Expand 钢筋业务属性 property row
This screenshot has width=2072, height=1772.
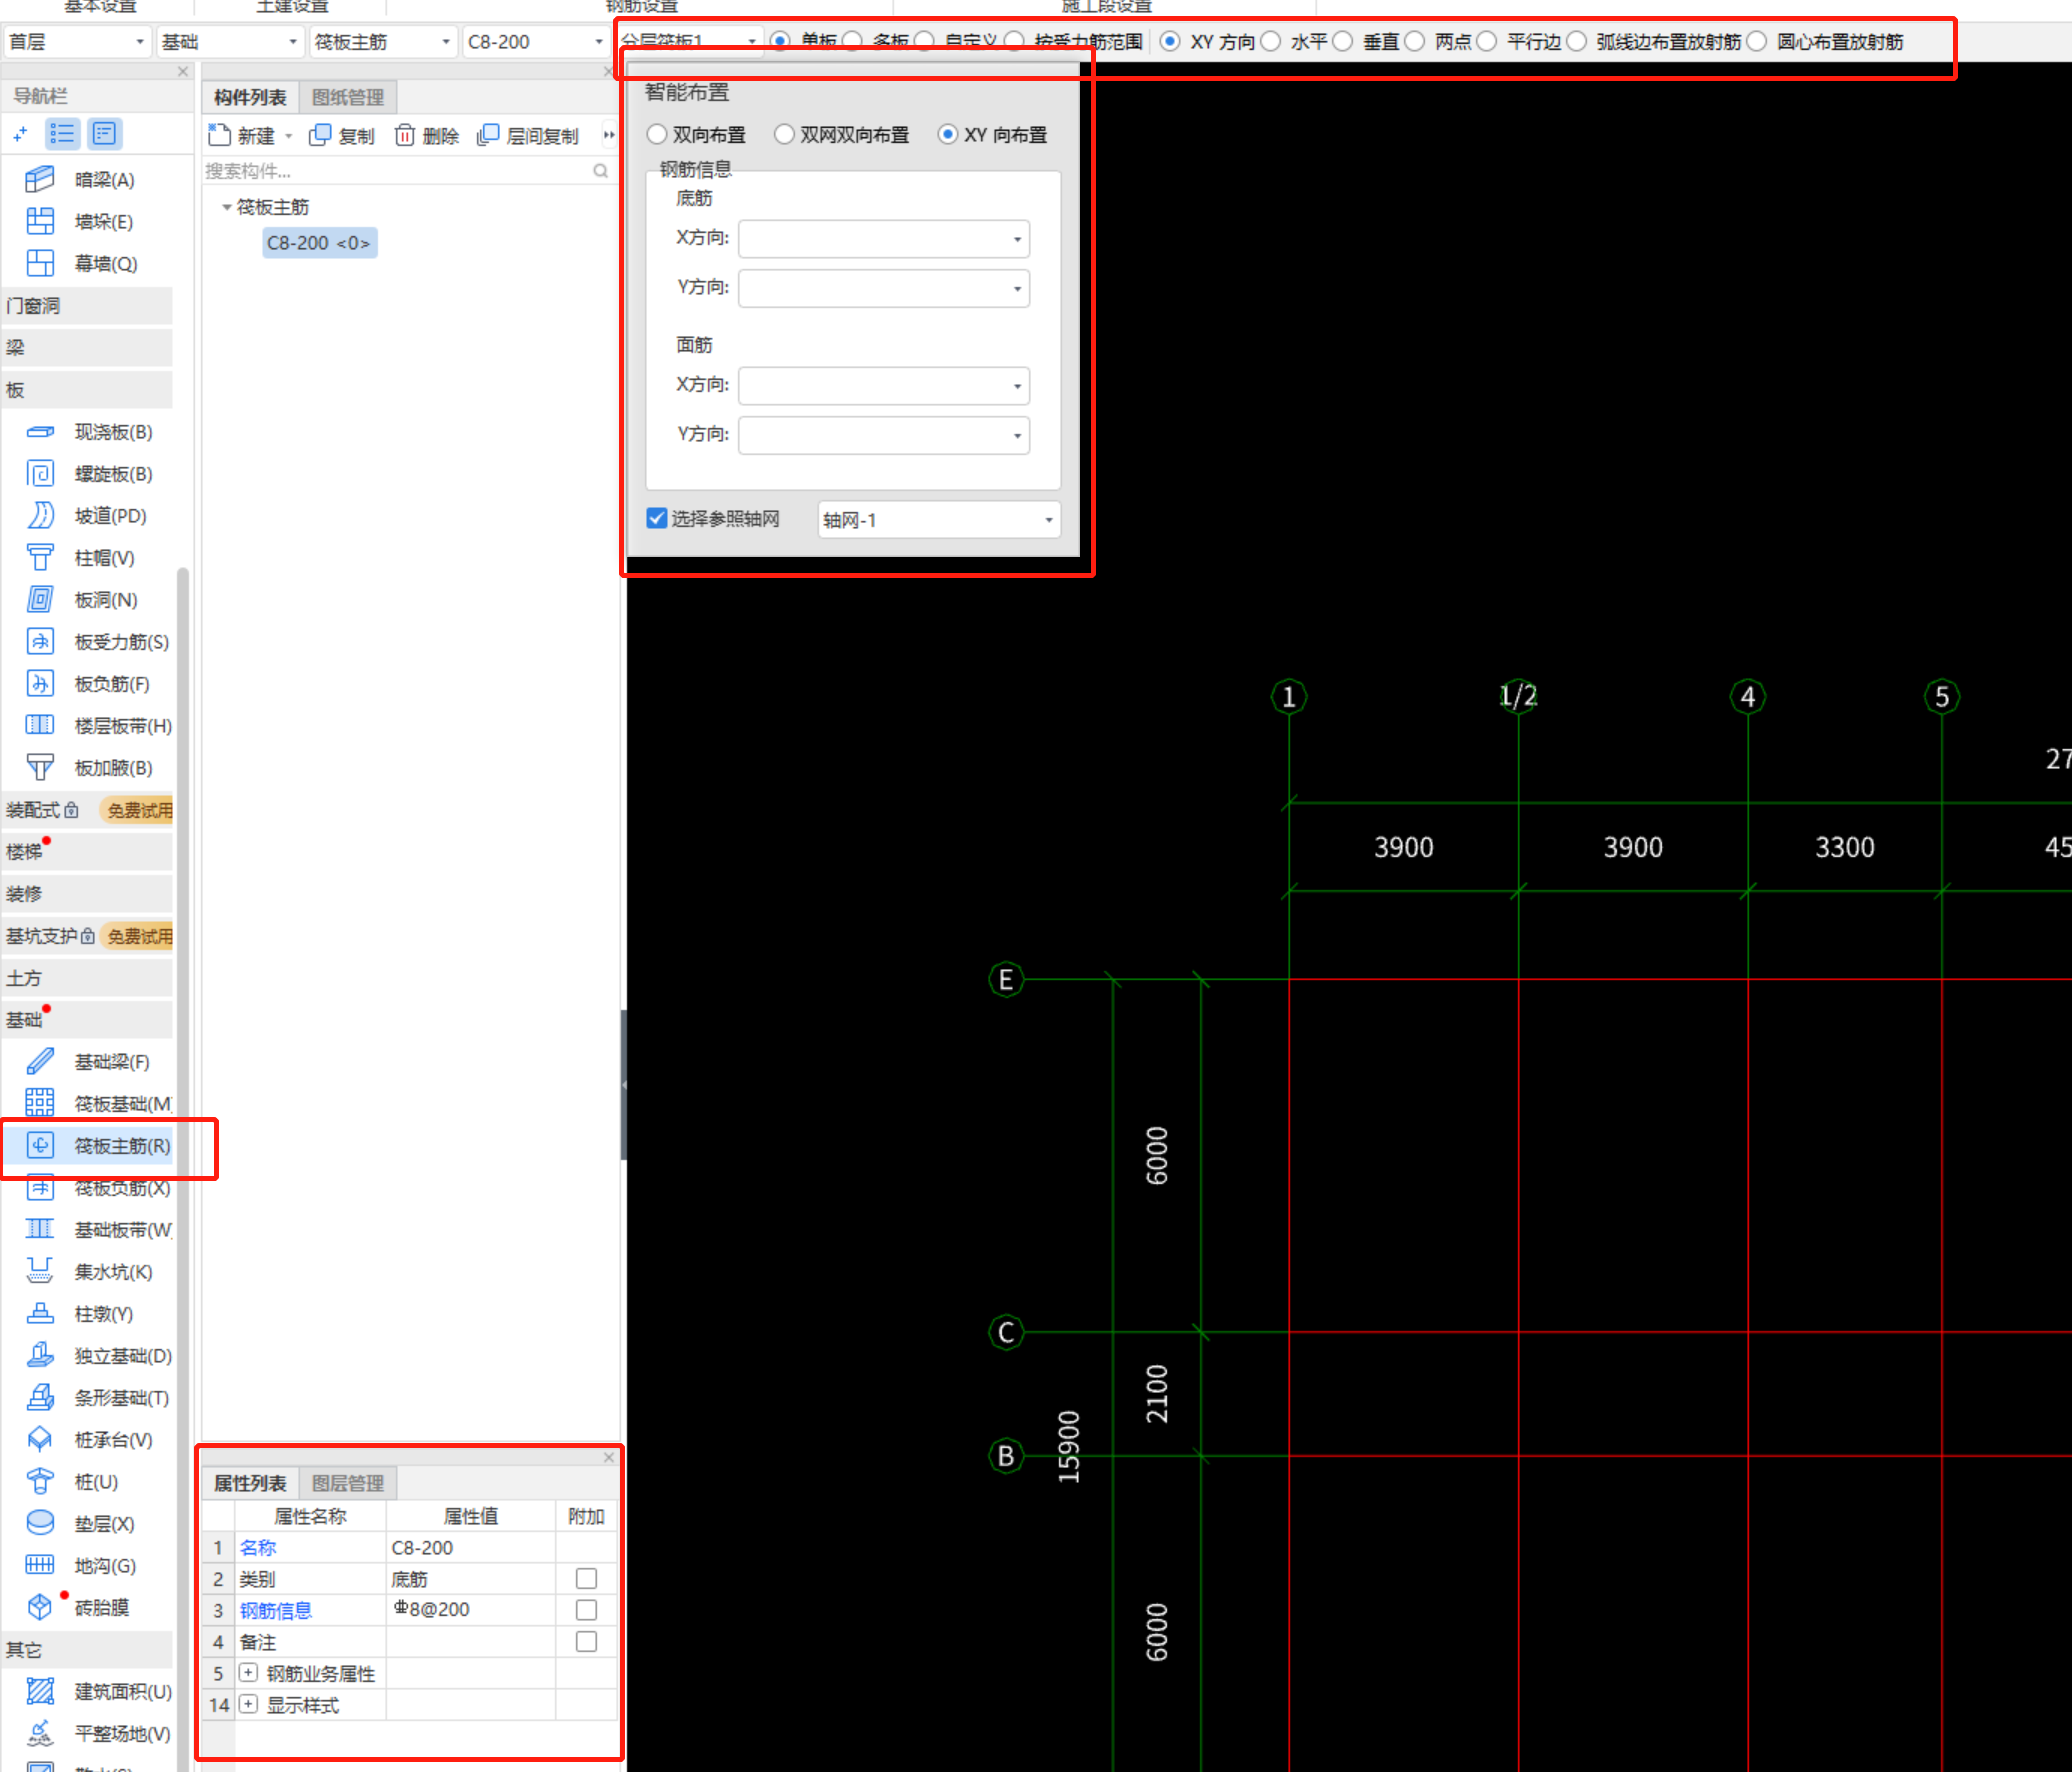[x=249, y=1673]
